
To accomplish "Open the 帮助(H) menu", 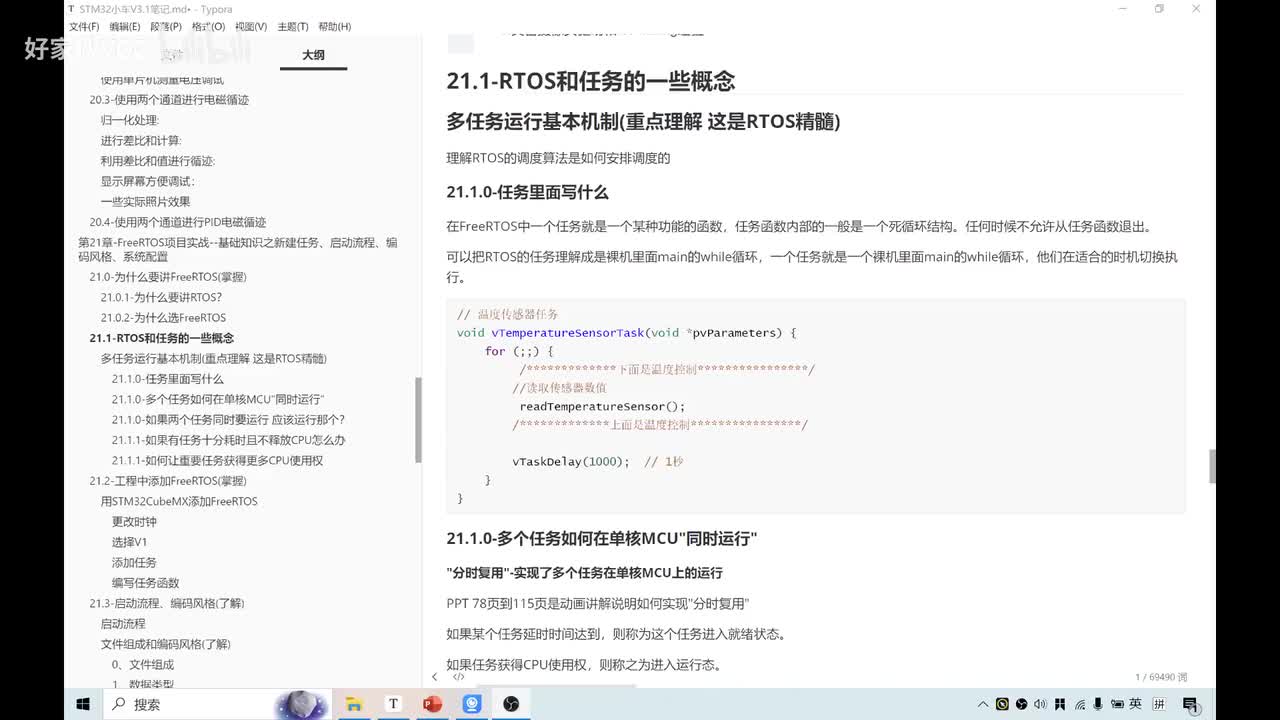I will pyautogui.click(x=334, y=27).
